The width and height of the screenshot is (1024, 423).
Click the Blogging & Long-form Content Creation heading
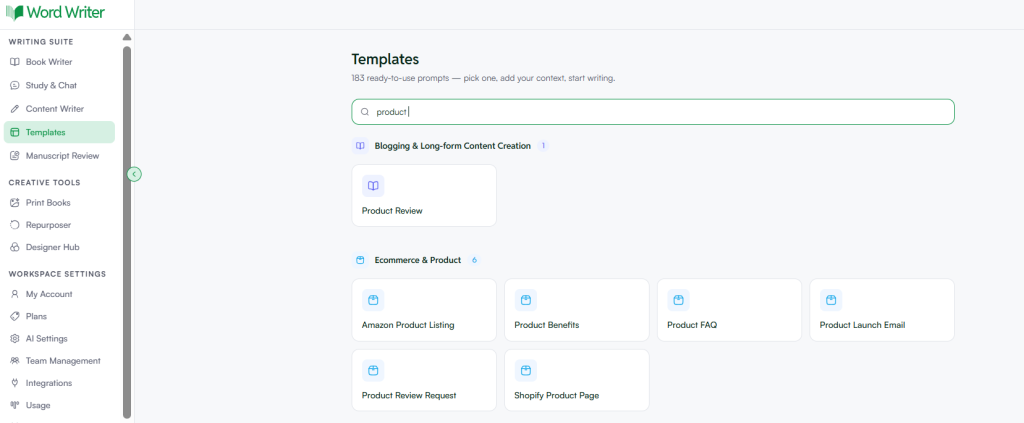[x=453, y=146]
